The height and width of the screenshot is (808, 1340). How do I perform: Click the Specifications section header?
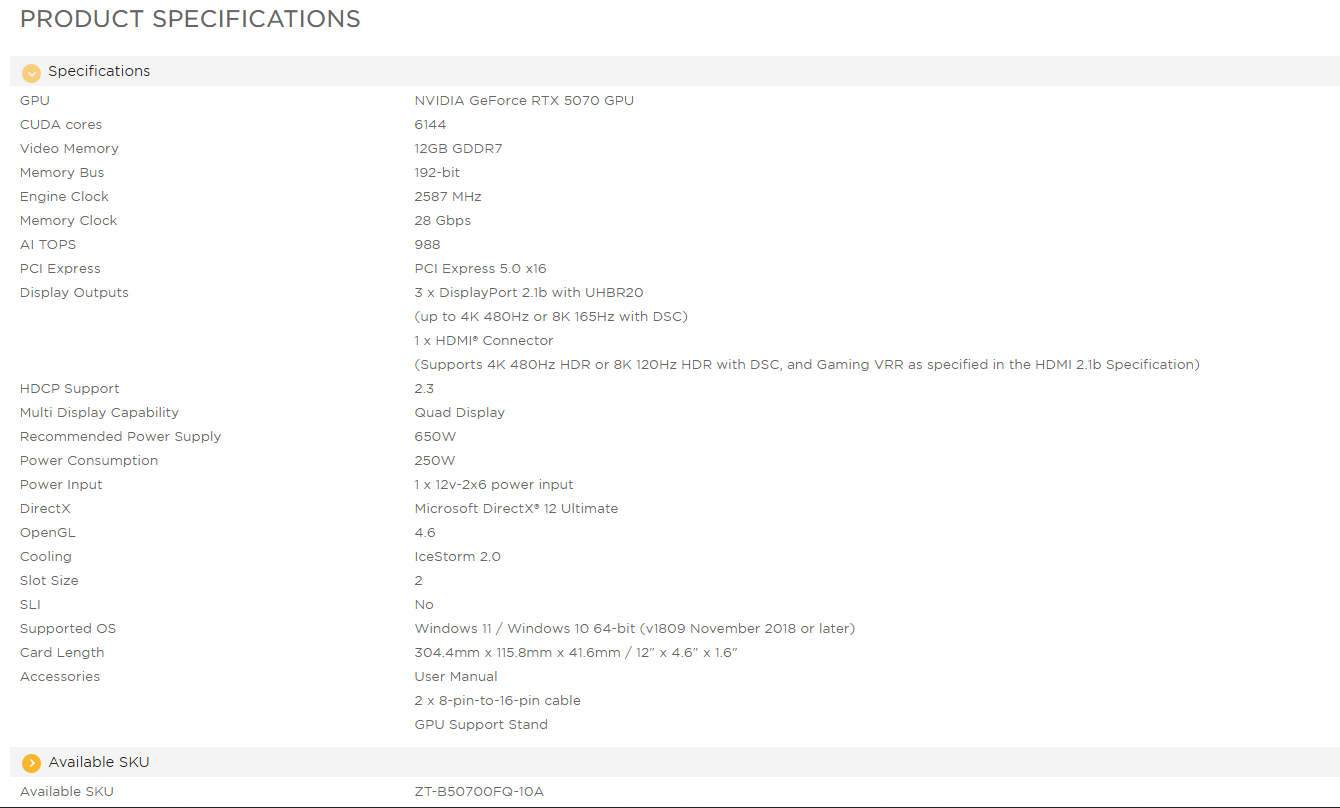675,71
